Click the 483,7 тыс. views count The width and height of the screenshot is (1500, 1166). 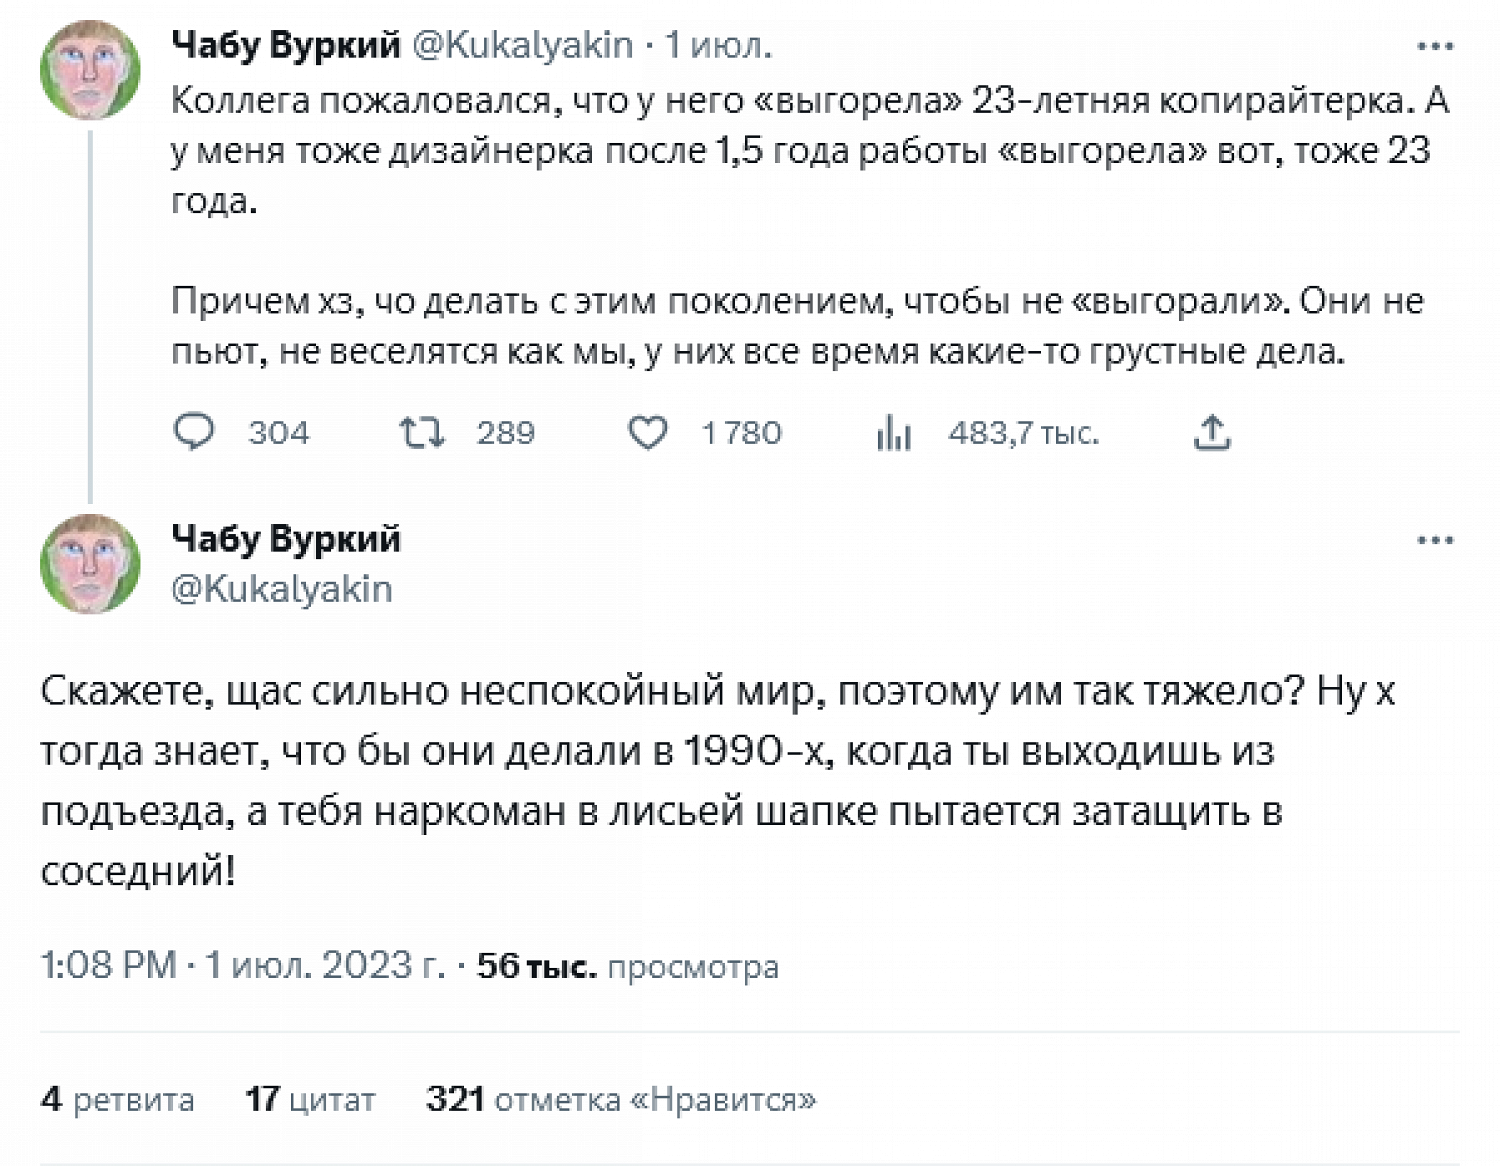pyautogui.click(x=1022, y=433)
